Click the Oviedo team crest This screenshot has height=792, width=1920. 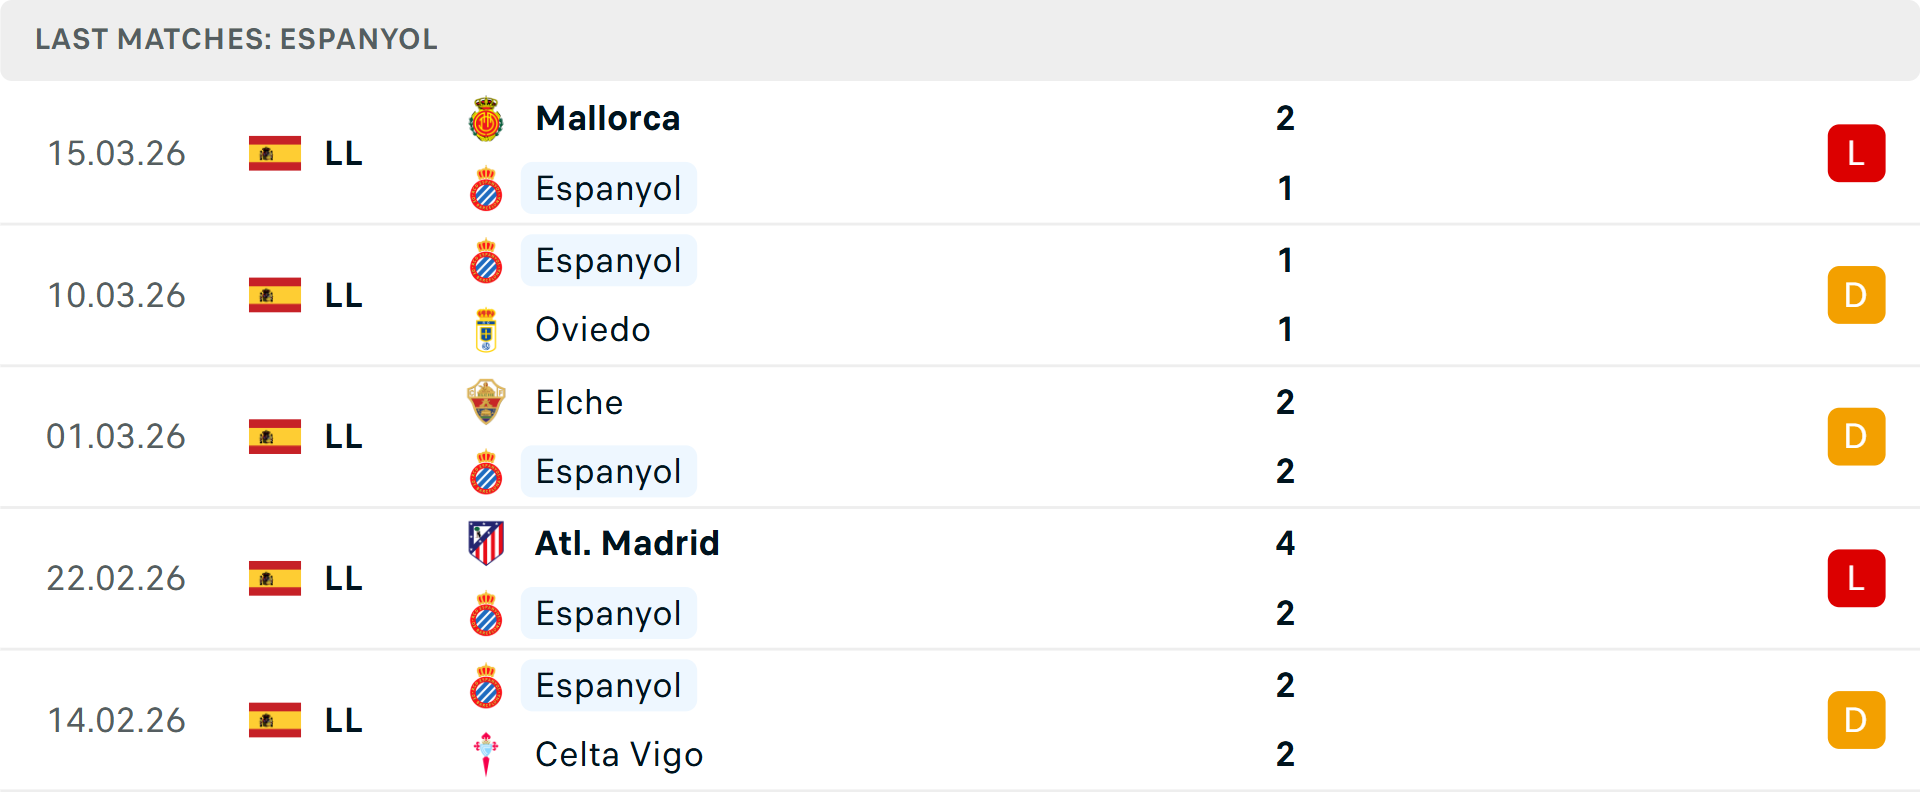pyautogui.click(x=487, y=329)
